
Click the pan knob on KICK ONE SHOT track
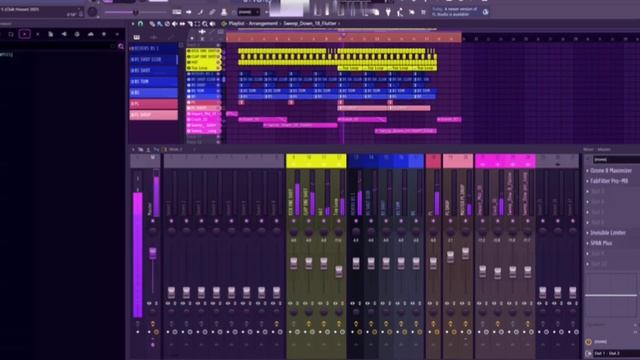click(293, 232)
